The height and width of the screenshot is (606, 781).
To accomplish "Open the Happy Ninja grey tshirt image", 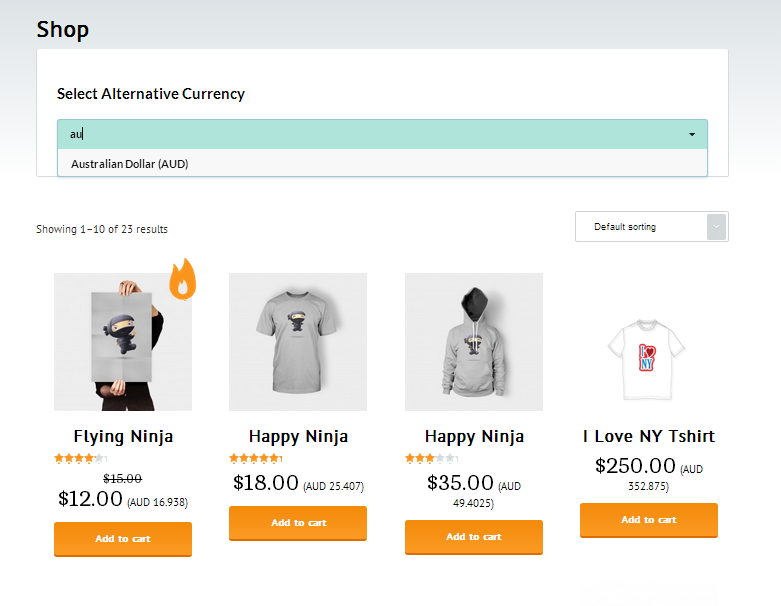I will (x=298, y=342).
